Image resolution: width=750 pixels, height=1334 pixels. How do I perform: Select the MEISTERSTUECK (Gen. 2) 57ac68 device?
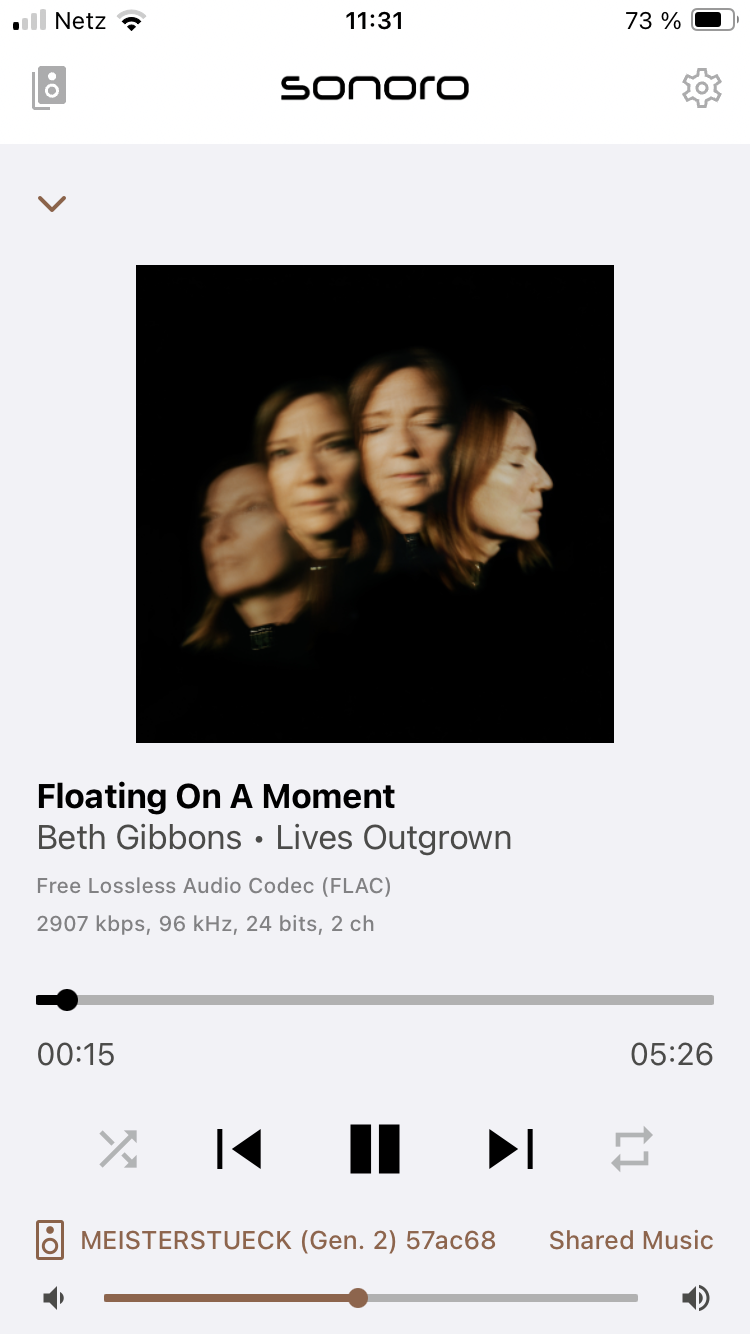pos(288,1241)
